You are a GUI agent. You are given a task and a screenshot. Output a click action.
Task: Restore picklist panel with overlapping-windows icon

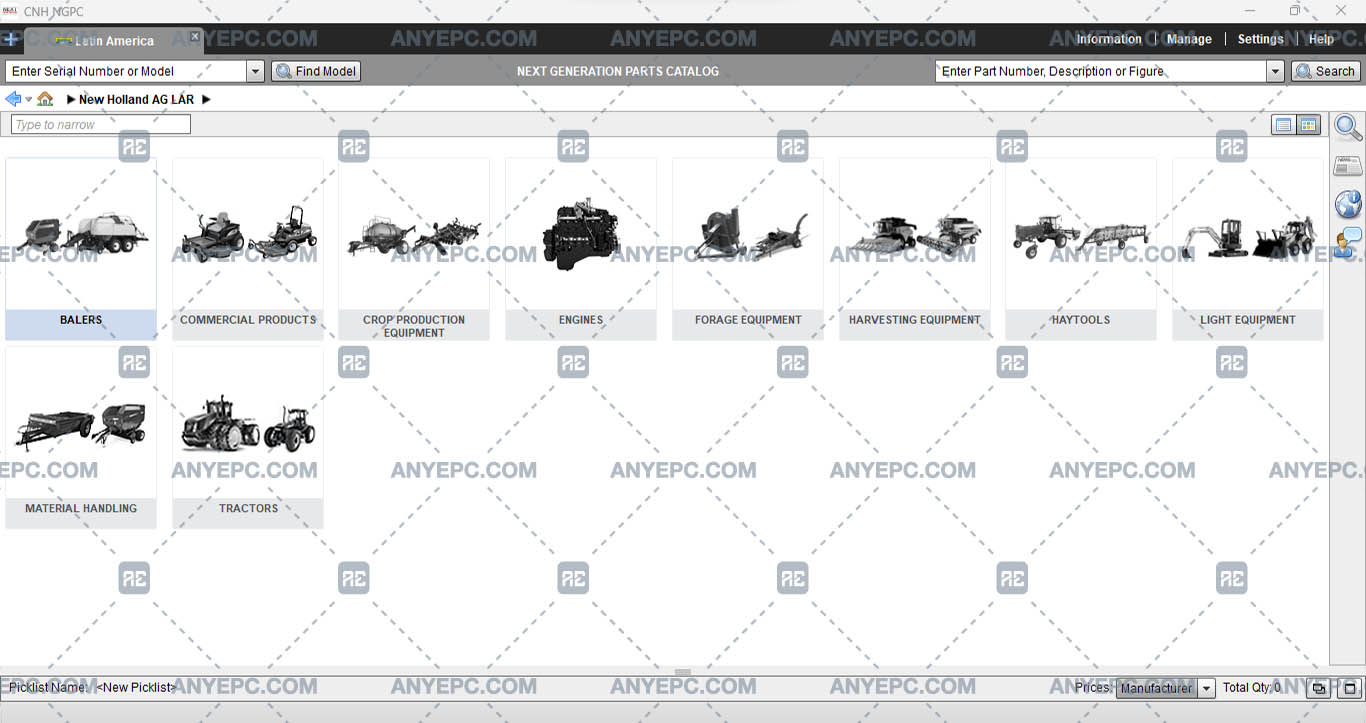(1319, 688)
